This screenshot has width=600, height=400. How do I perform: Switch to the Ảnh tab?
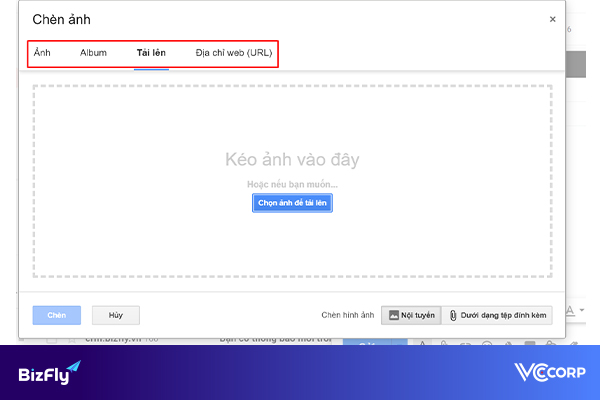[42, 53]
